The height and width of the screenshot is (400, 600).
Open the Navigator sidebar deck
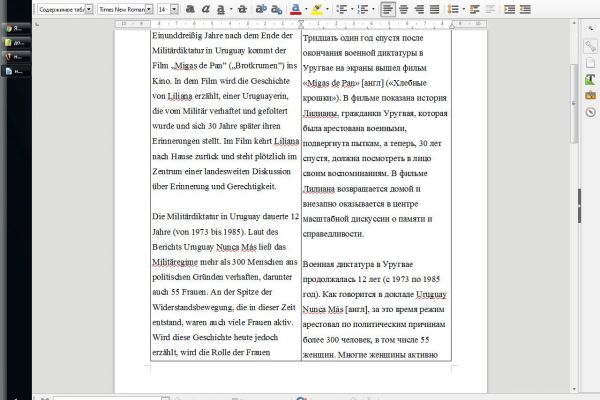590,112
